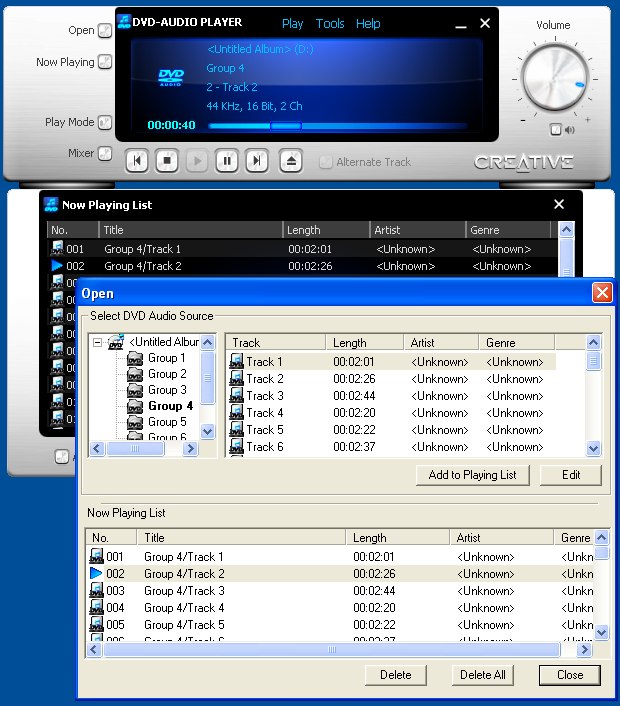Viewport: 620px width, 706px height.
Task: Click the Delete button
Action: coord(395,675)
